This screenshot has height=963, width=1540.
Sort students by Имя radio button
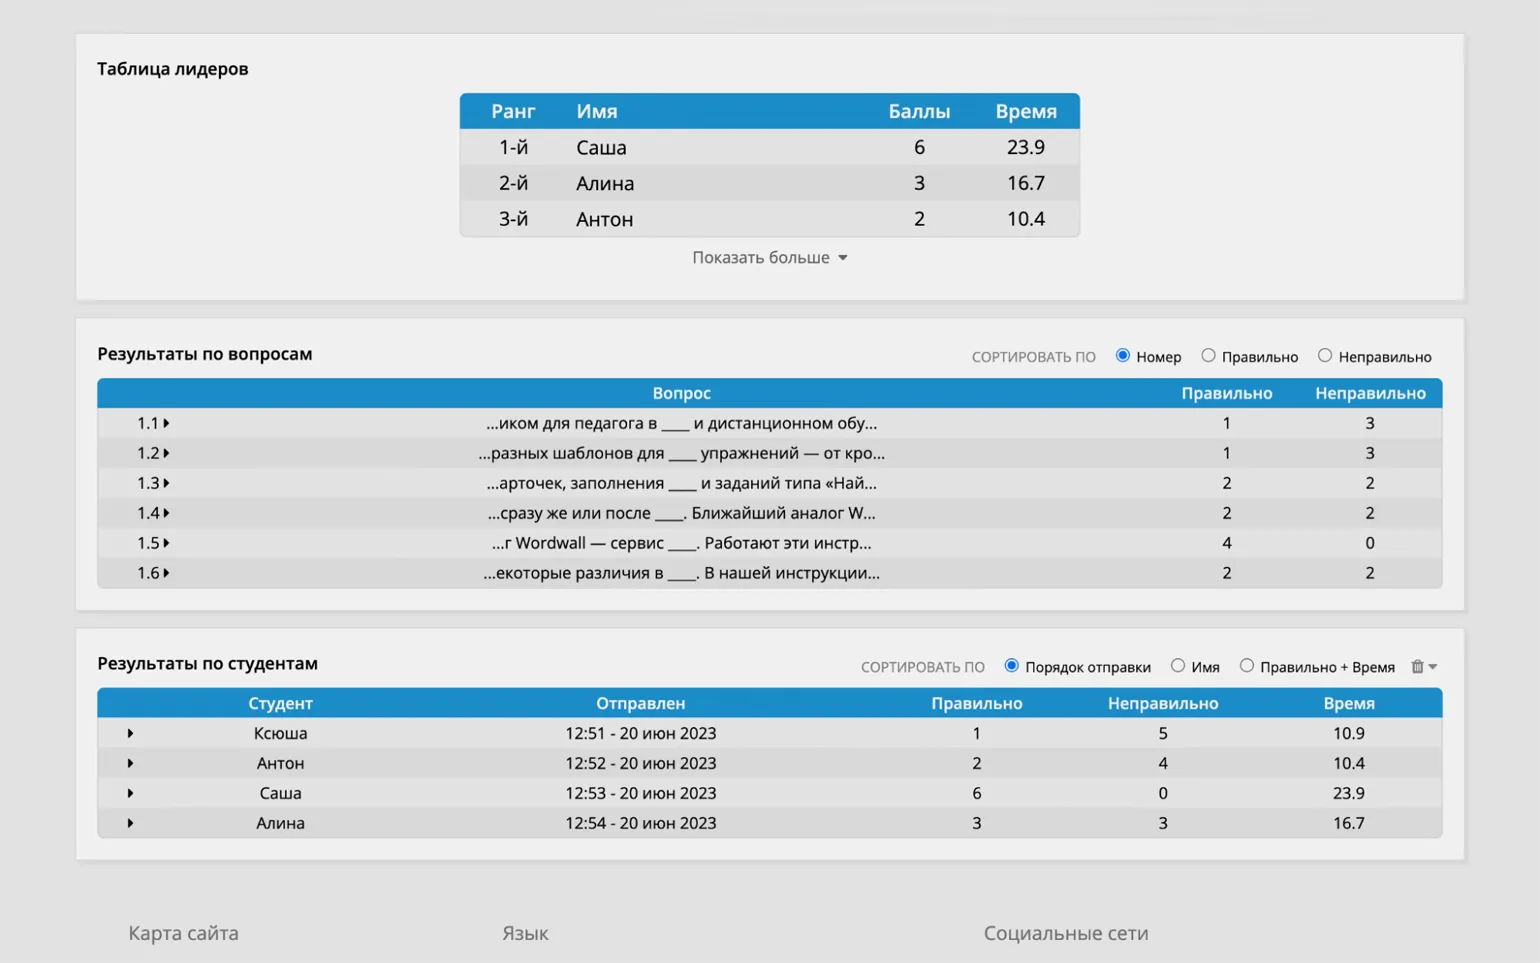(x=1178, y=666)
